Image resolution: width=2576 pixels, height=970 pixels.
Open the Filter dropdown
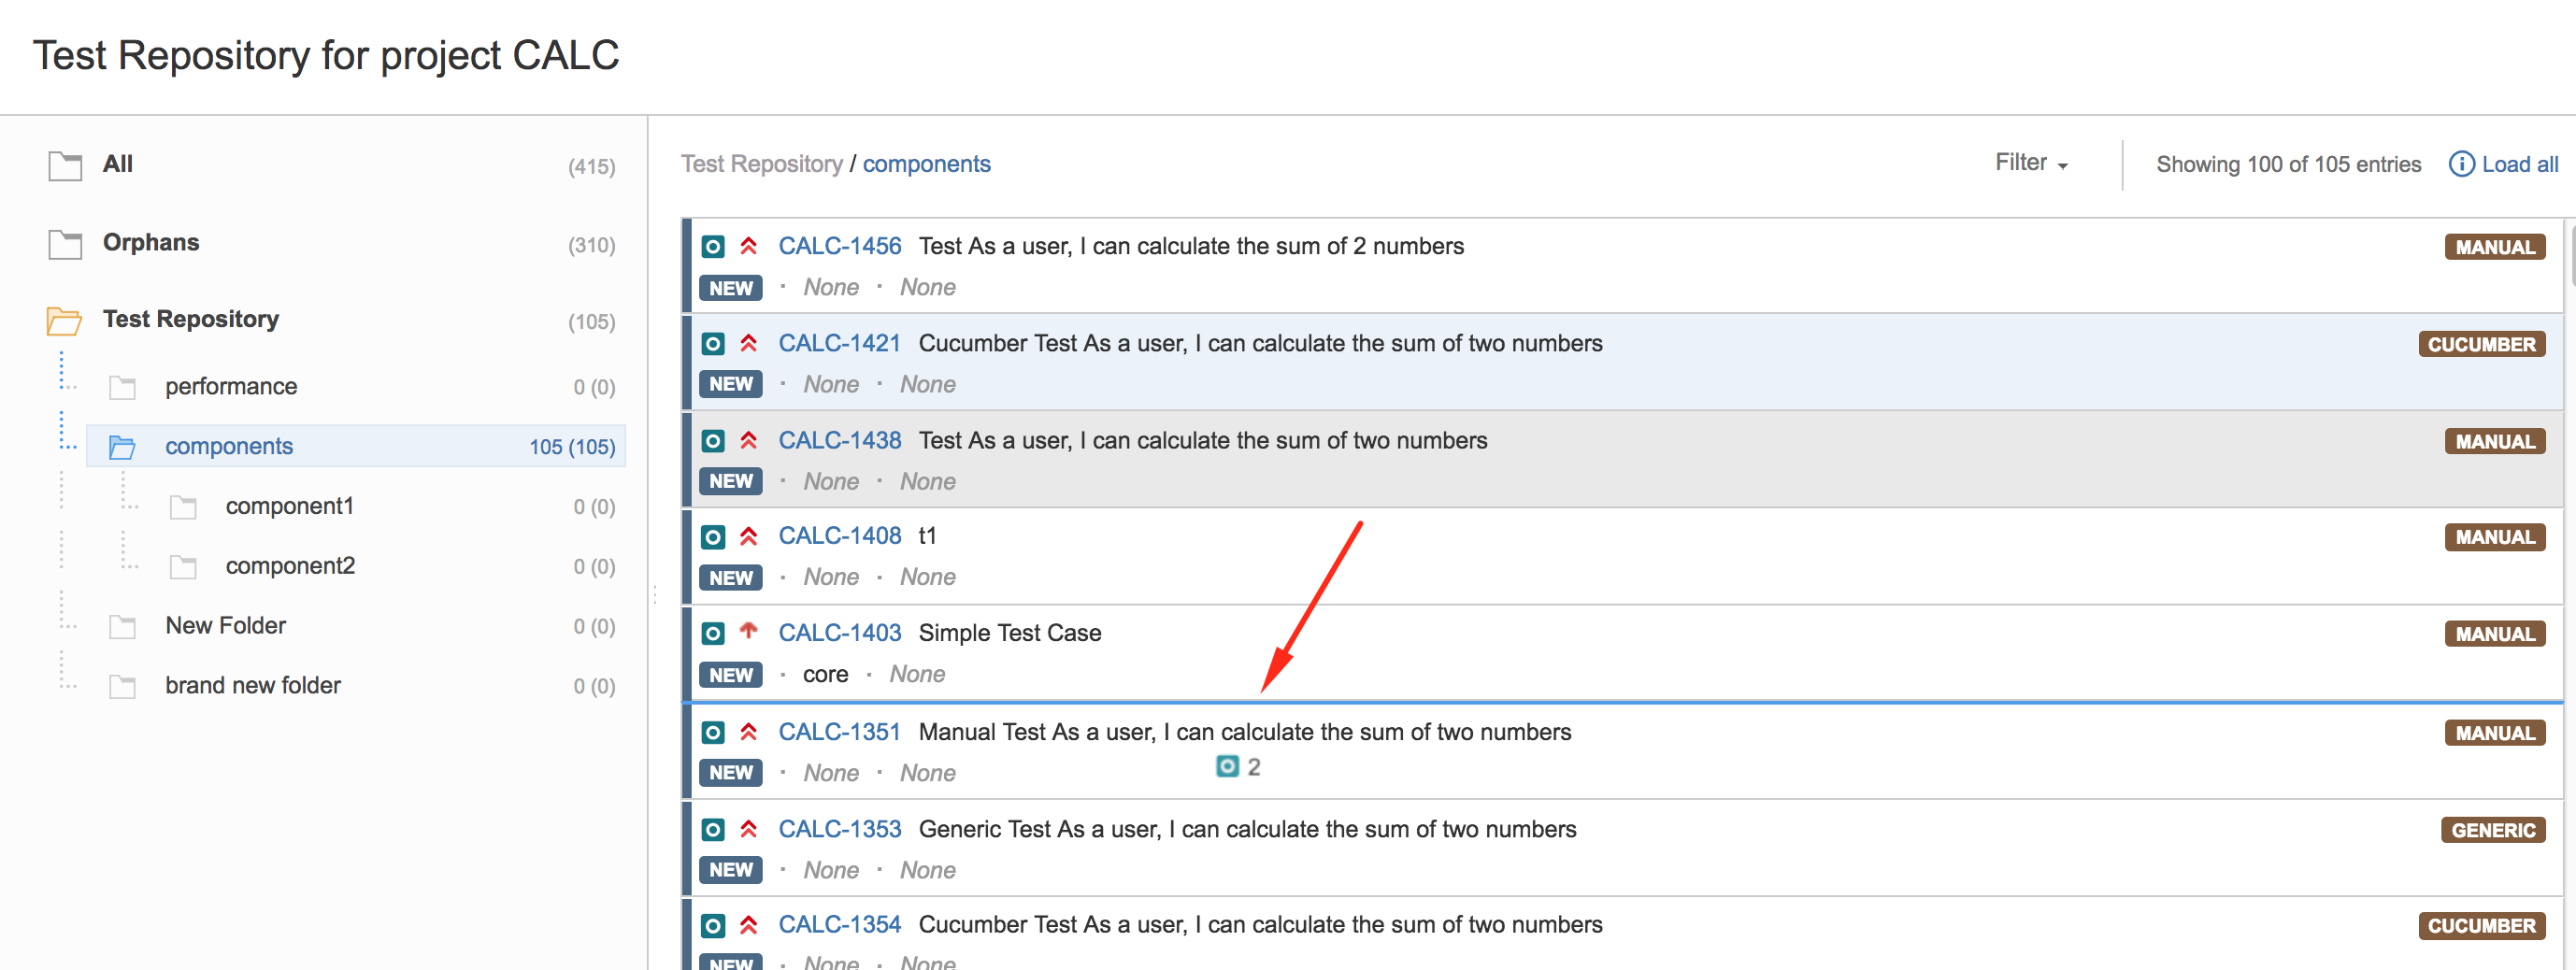click(2031, 163)
